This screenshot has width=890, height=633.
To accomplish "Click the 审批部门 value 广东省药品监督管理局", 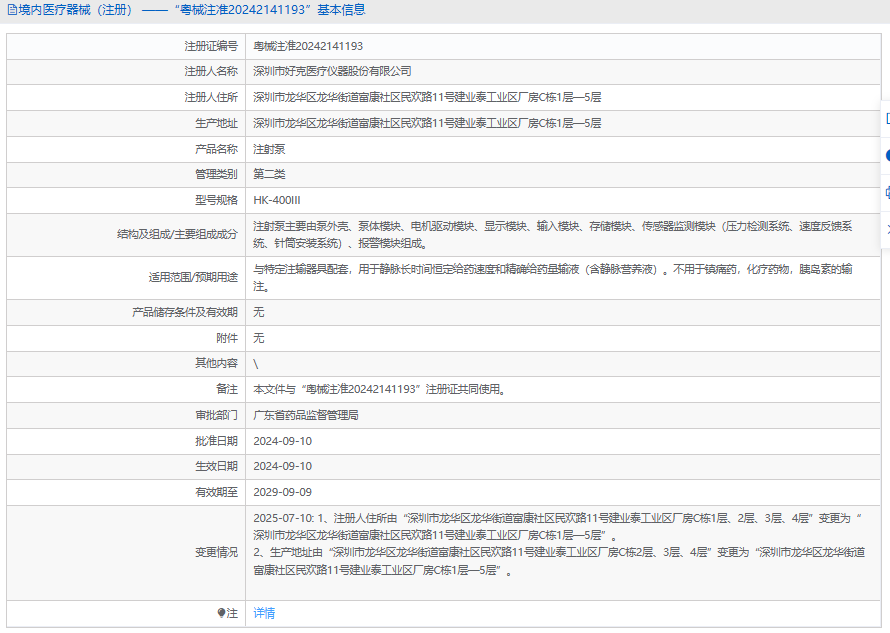I will click(305, 415).
